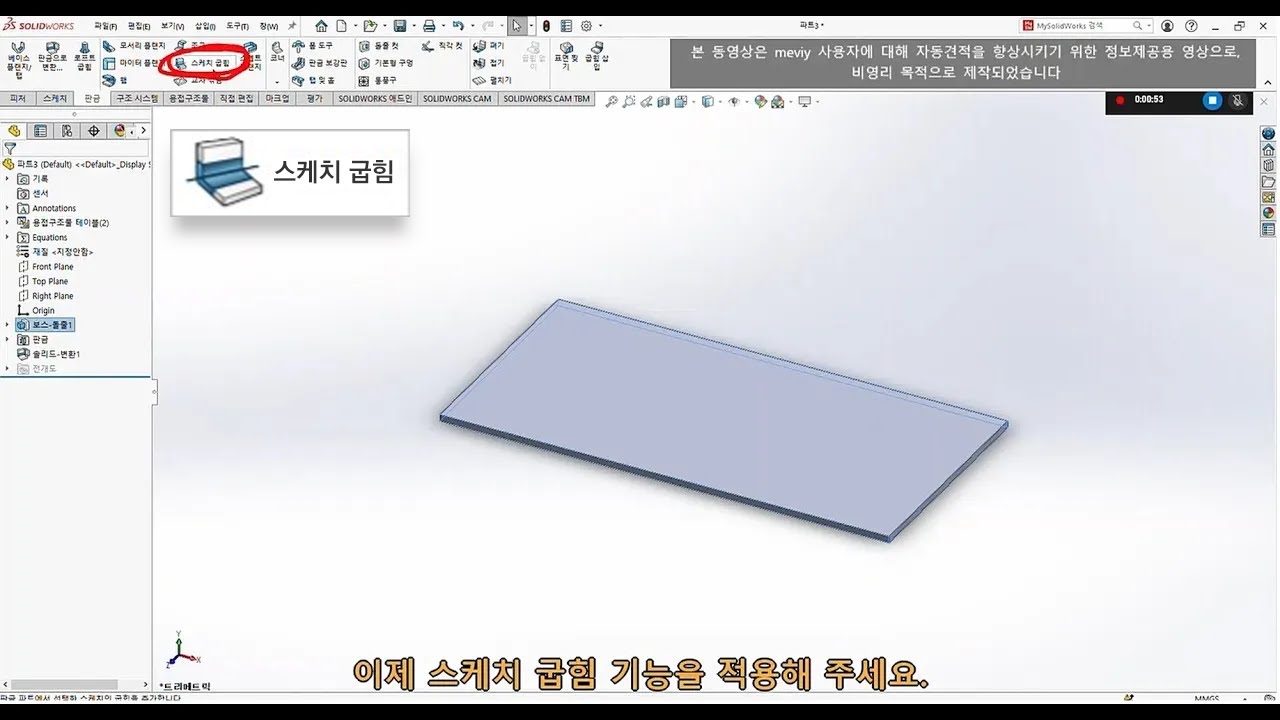
Task: Switch to the SOLIDWORKS CAM tab
Action: (x=457, y=99)
